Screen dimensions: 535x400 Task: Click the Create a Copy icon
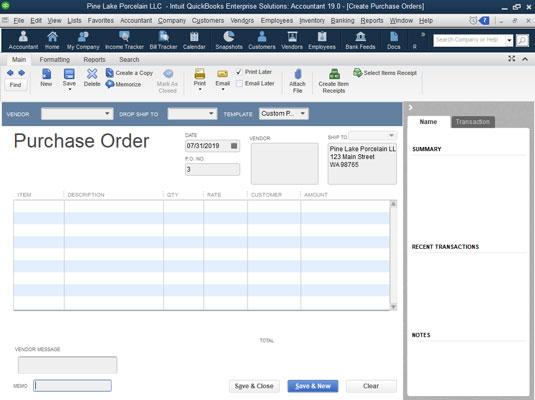click(x=110, y=73)
